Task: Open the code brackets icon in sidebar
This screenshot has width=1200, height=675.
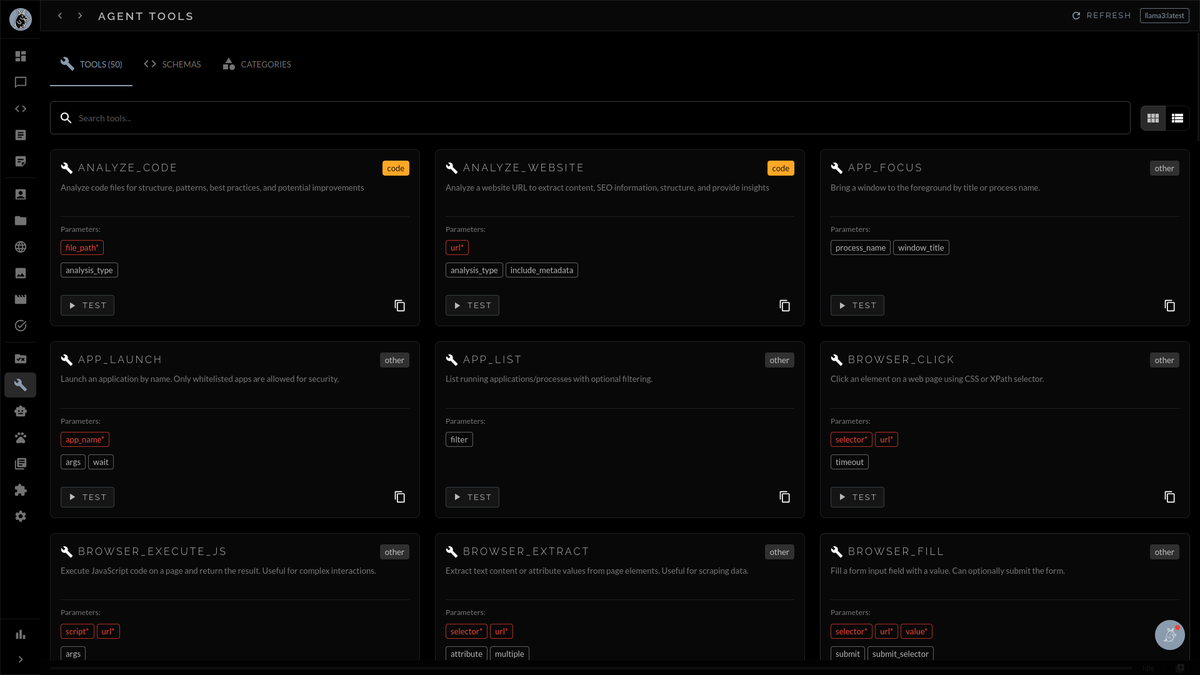Action: coord(20,108)
